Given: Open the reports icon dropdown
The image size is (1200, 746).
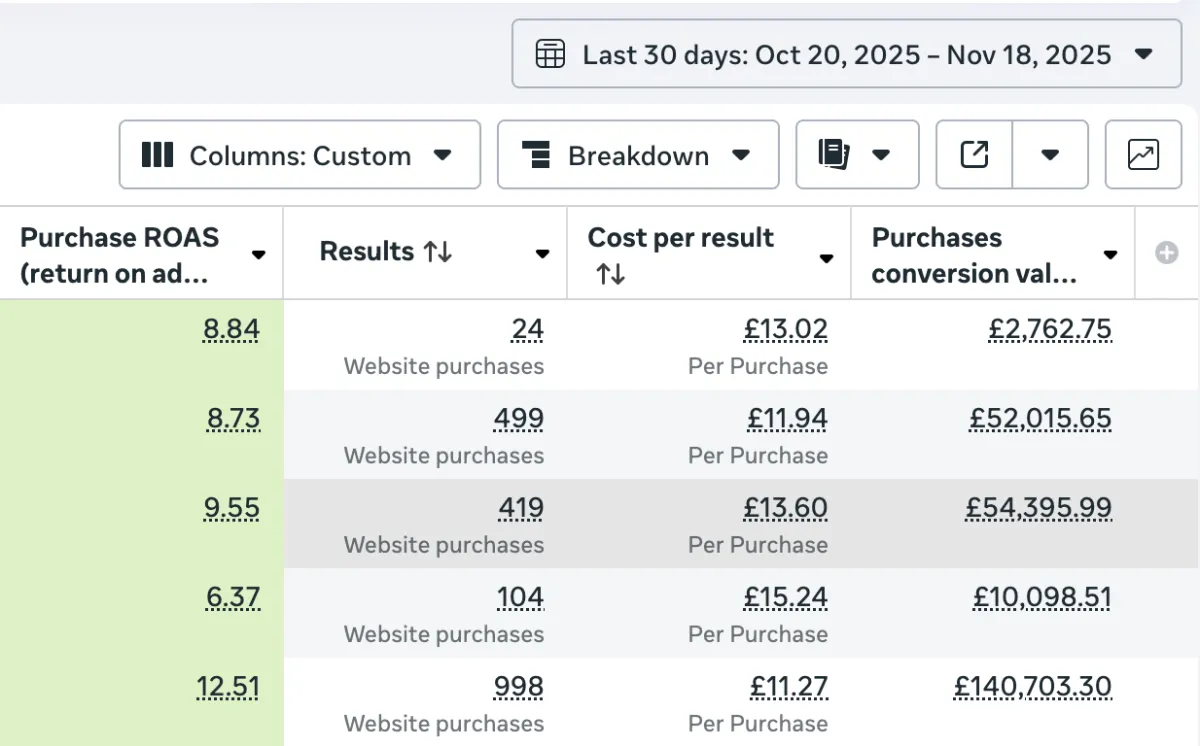Looking at the screenshot, I should click(x=856, y=155).
